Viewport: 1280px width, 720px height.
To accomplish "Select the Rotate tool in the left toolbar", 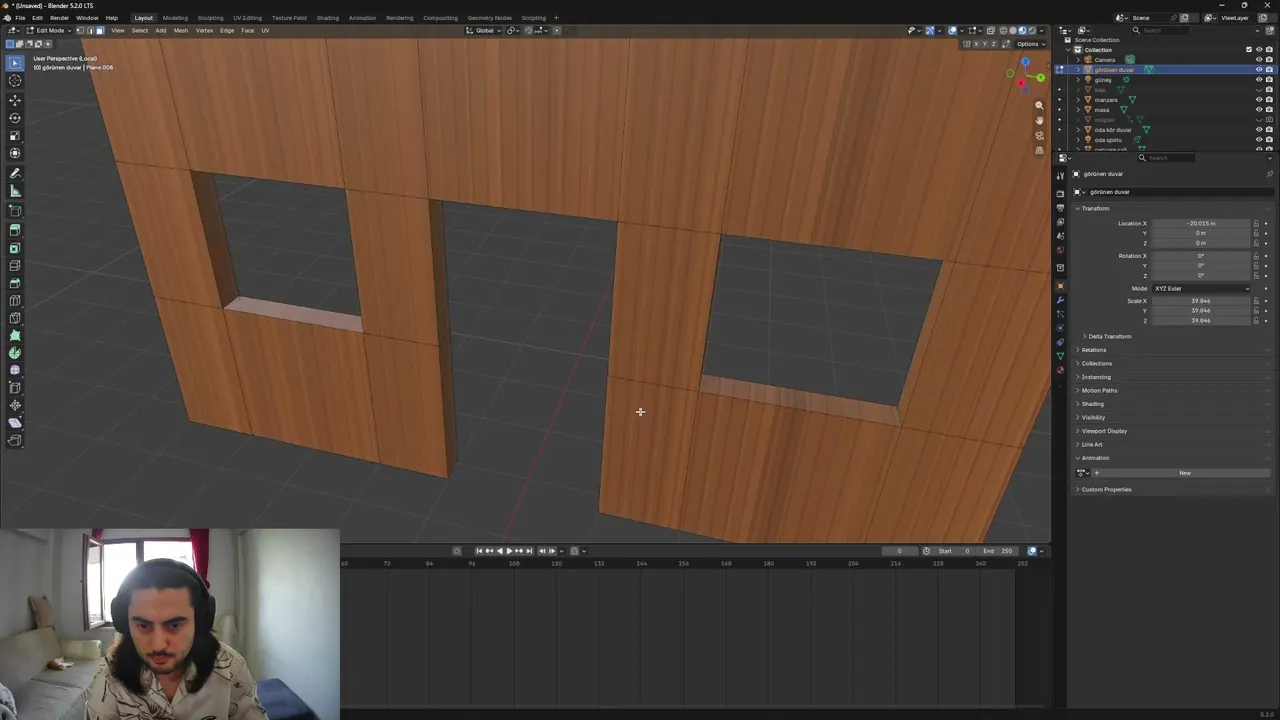I will point(15,118).
